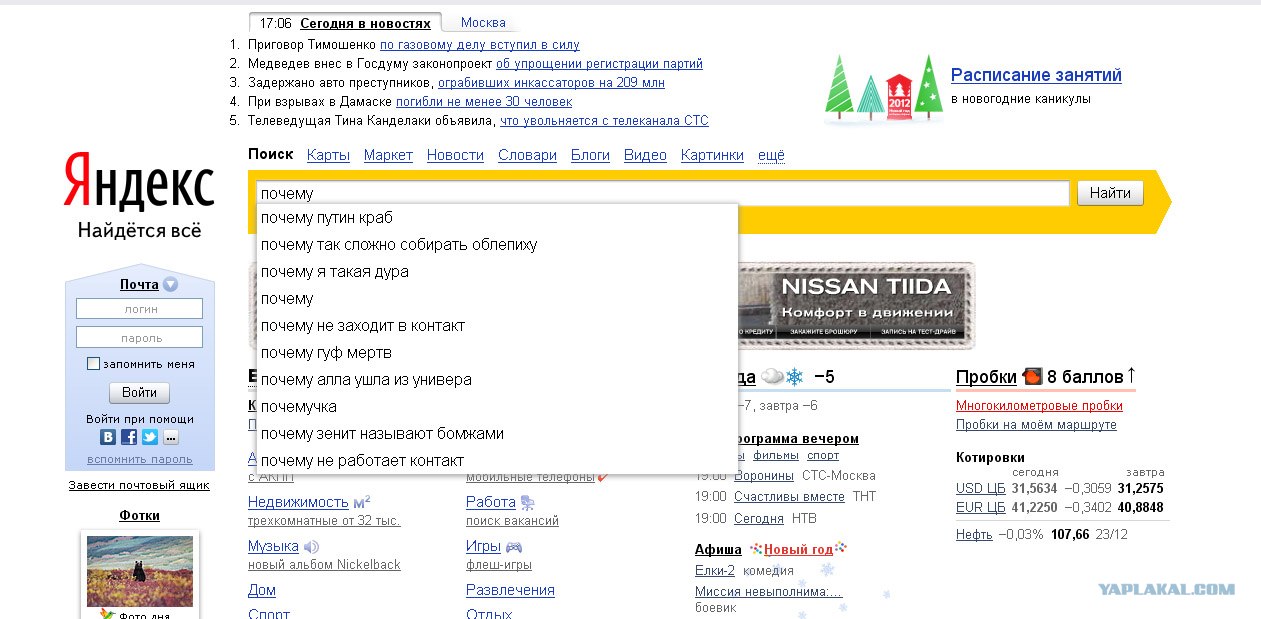1261x619 pixels.
Task: Choose suggestion почему гуф мертв
Action: click(497, 352)
